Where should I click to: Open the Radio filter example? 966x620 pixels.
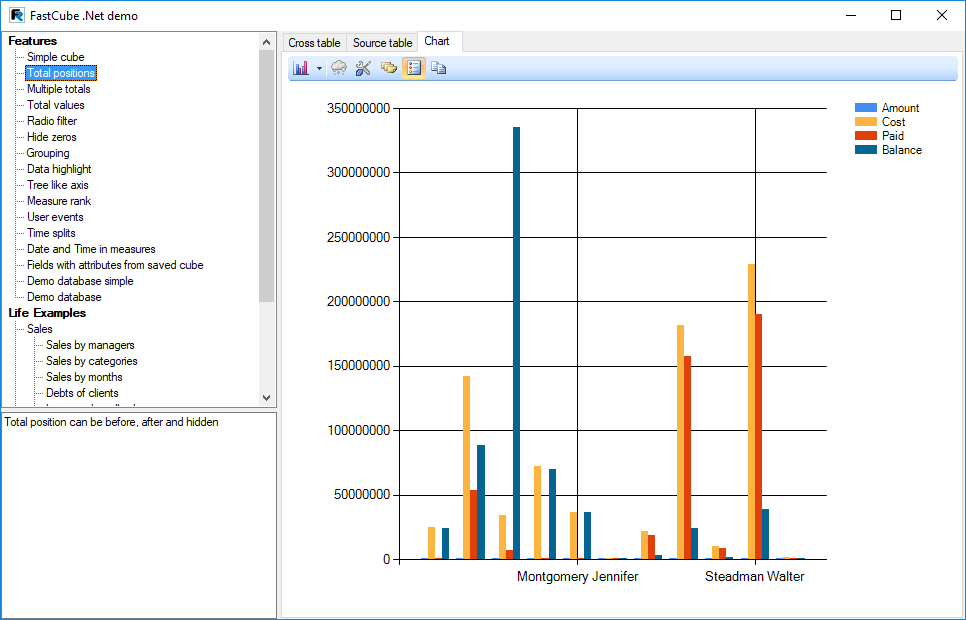coord(51,121)
